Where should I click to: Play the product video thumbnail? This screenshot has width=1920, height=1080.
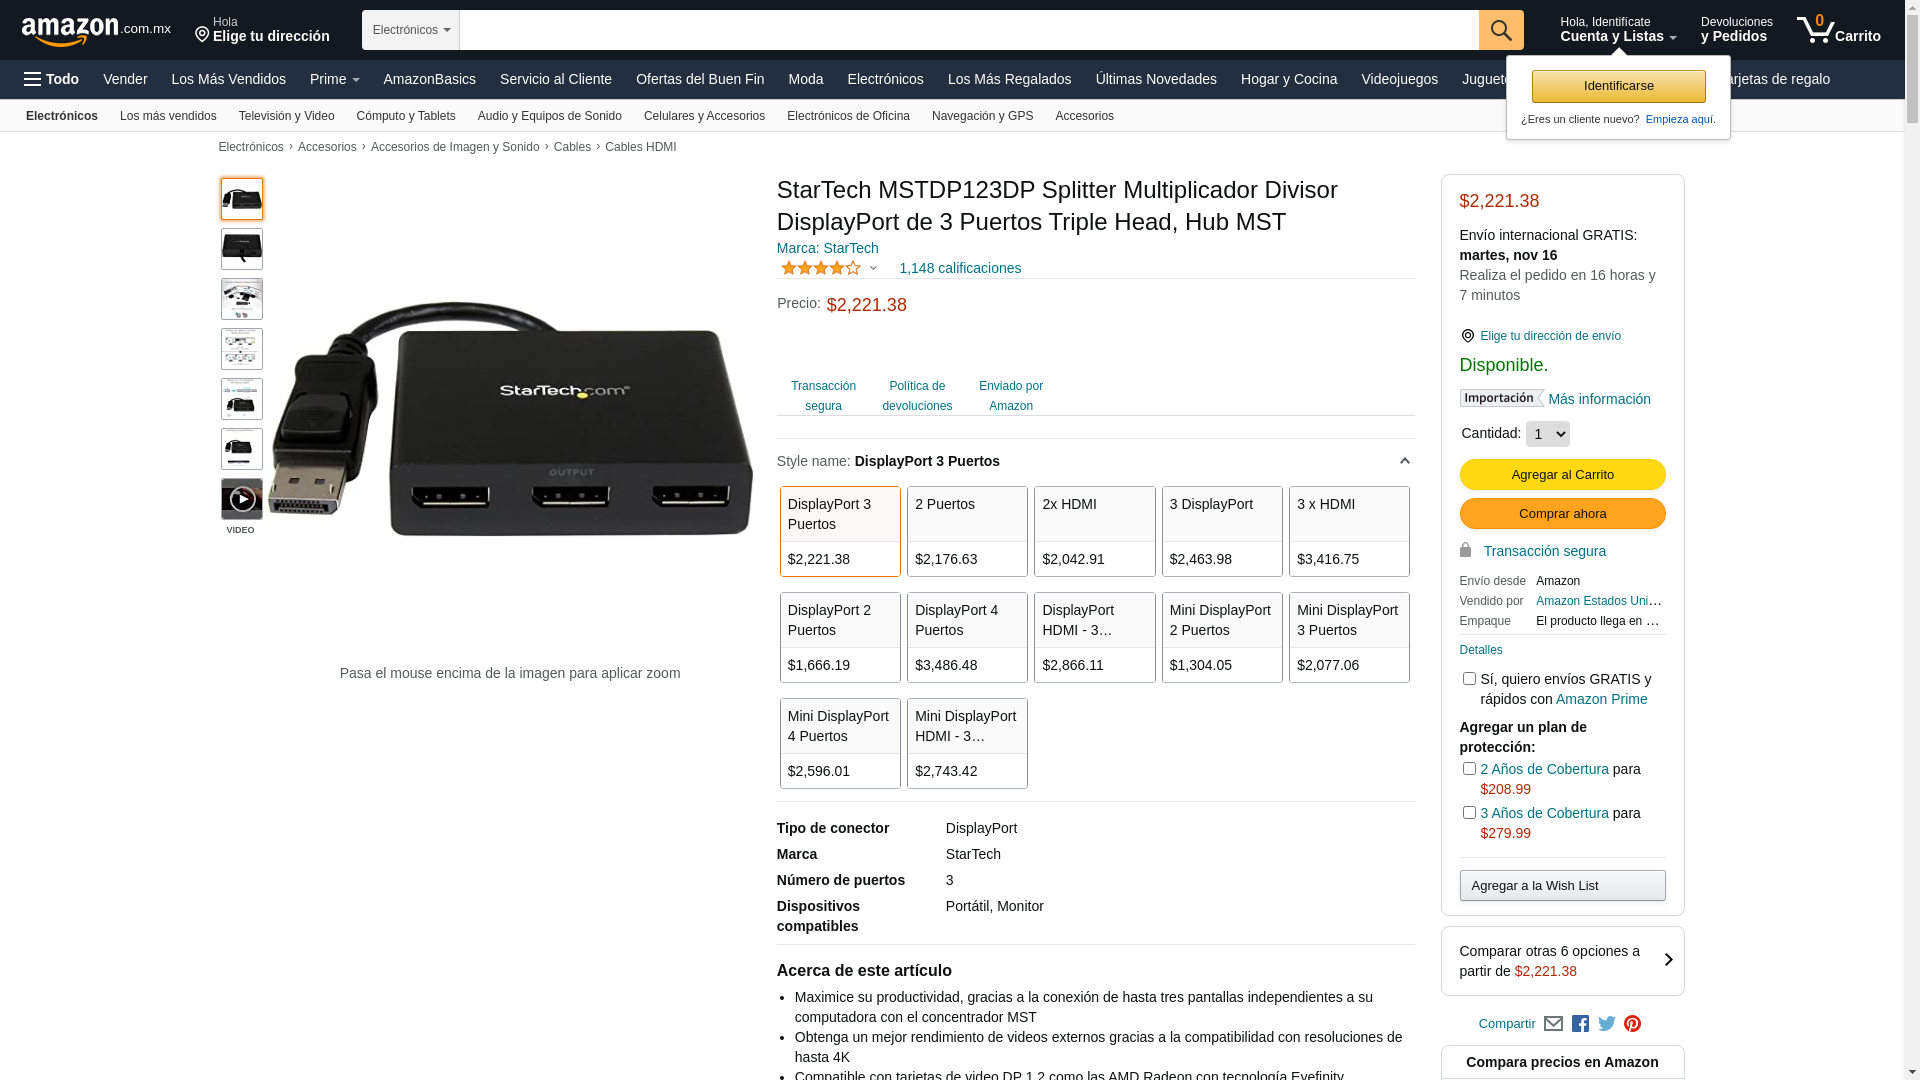click(241, 499)
